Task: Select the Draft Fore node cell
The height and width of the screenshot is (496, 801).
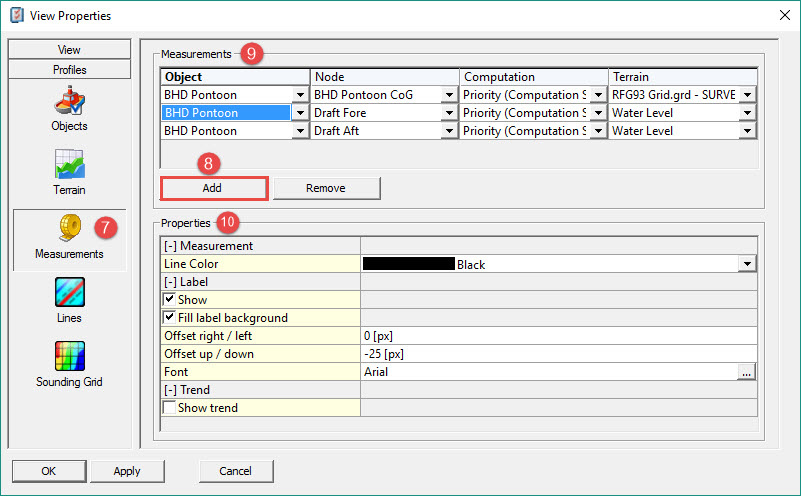Action: pyautogui.click(x=376, y=113)
